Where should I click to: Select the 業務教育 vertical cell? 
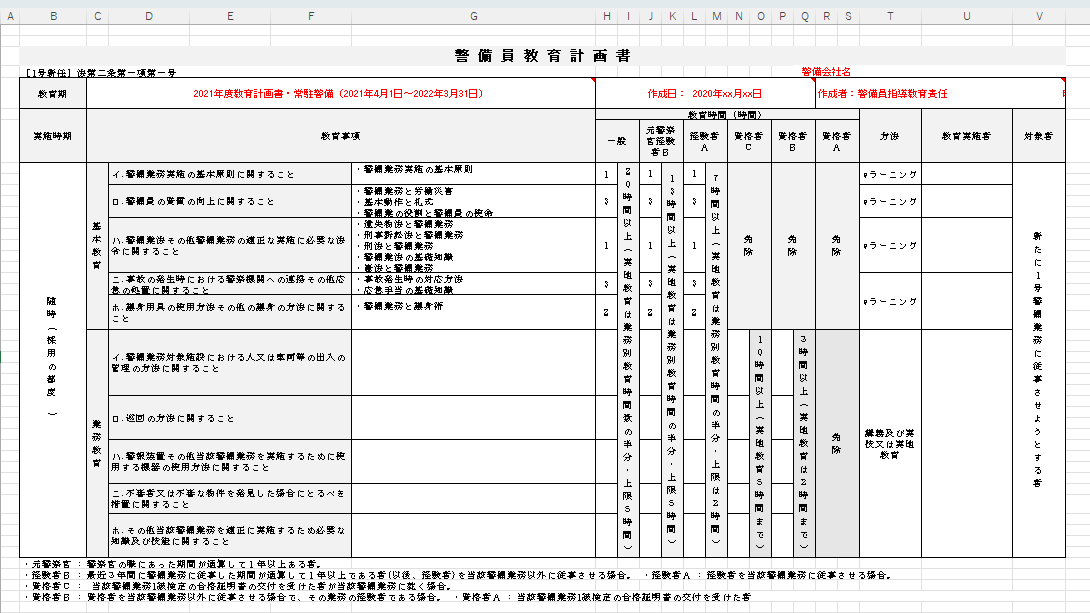pyautogui.click(x=97, y=443)
